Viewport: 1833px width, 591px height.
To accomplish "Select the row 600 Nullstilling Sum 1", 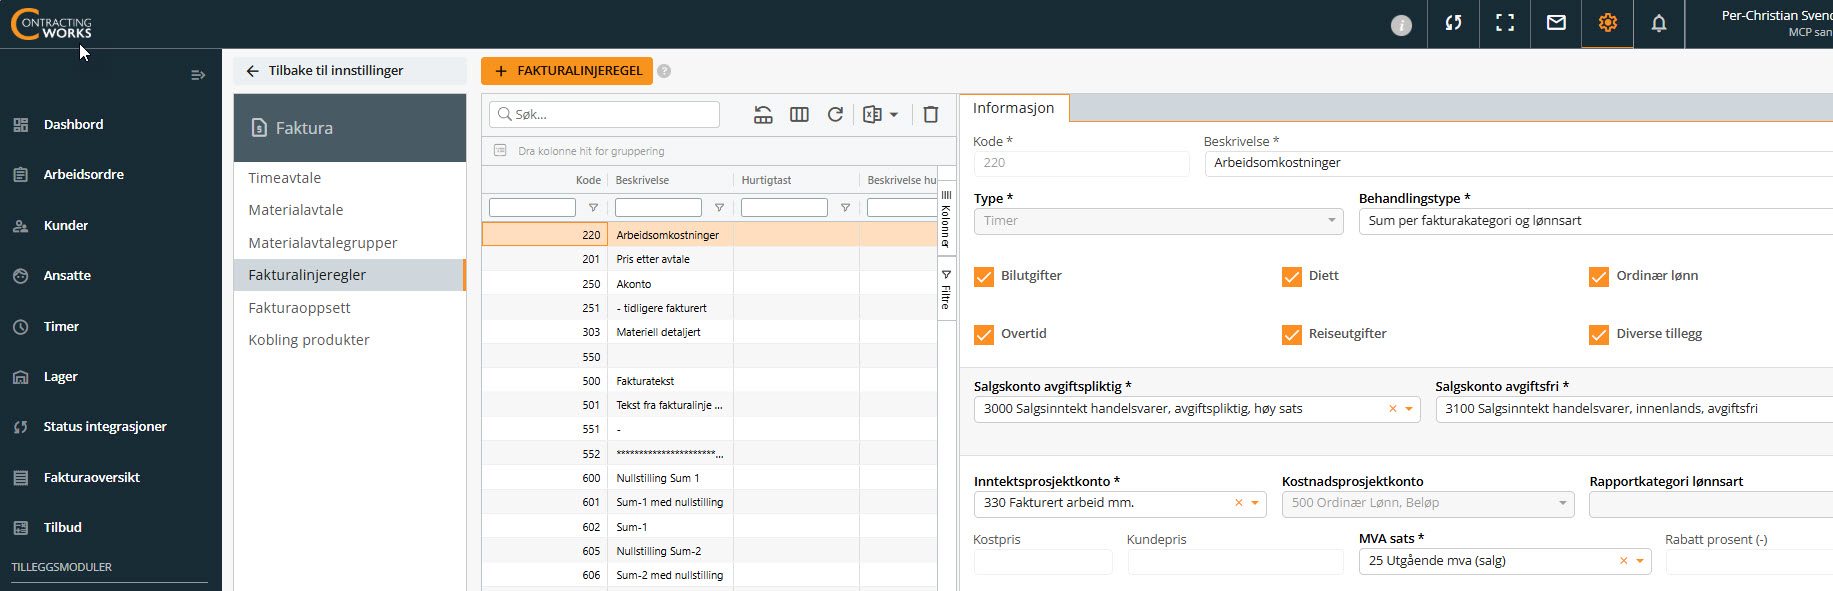I will (x=710, y=478).
